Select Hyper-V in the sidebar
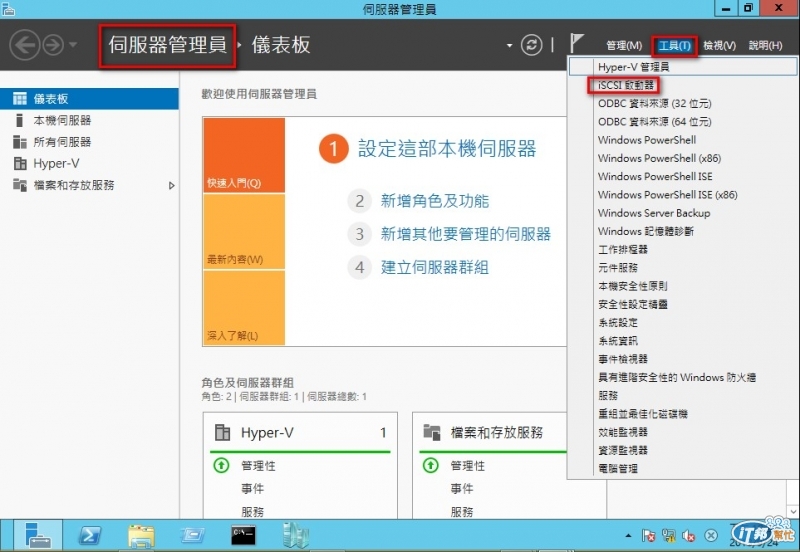Viewport: 800px width, 552px height. [89, 163]
